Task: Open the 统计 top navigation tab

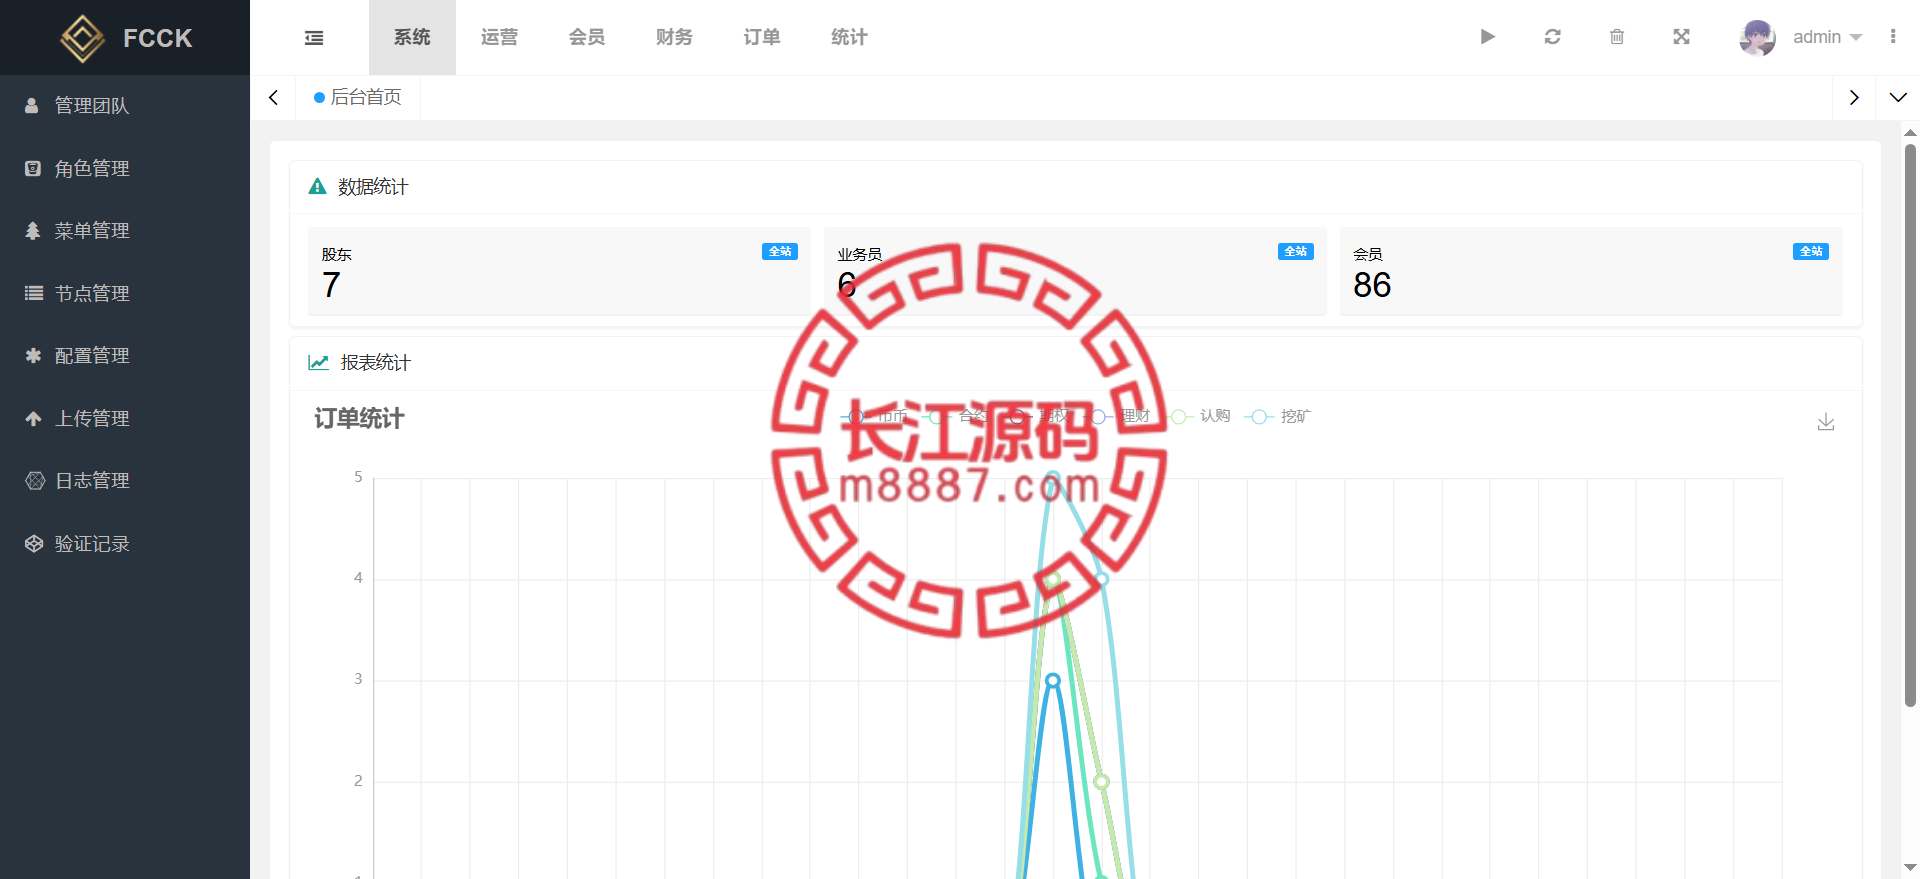Action: pyautogui.click(x=849, y=37)
